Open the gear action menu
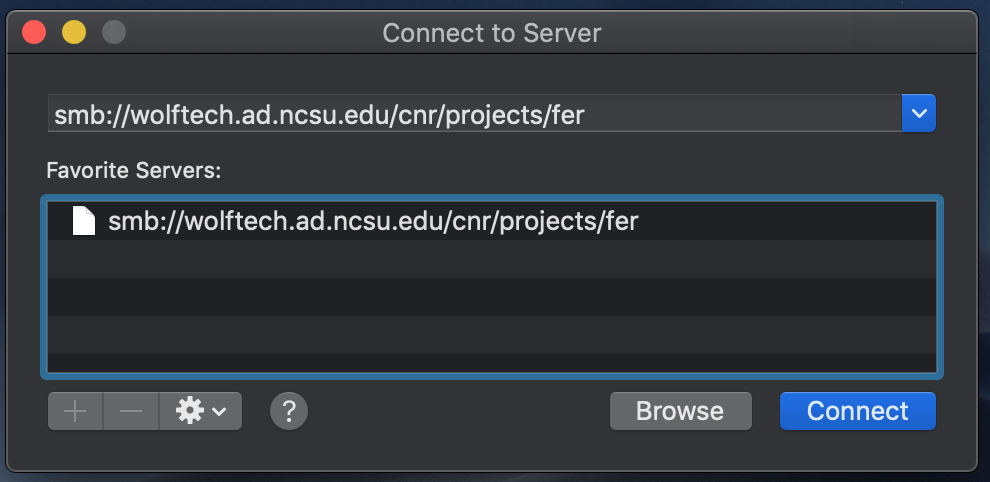This screenshot has width=990, height=482. (200, 411)
